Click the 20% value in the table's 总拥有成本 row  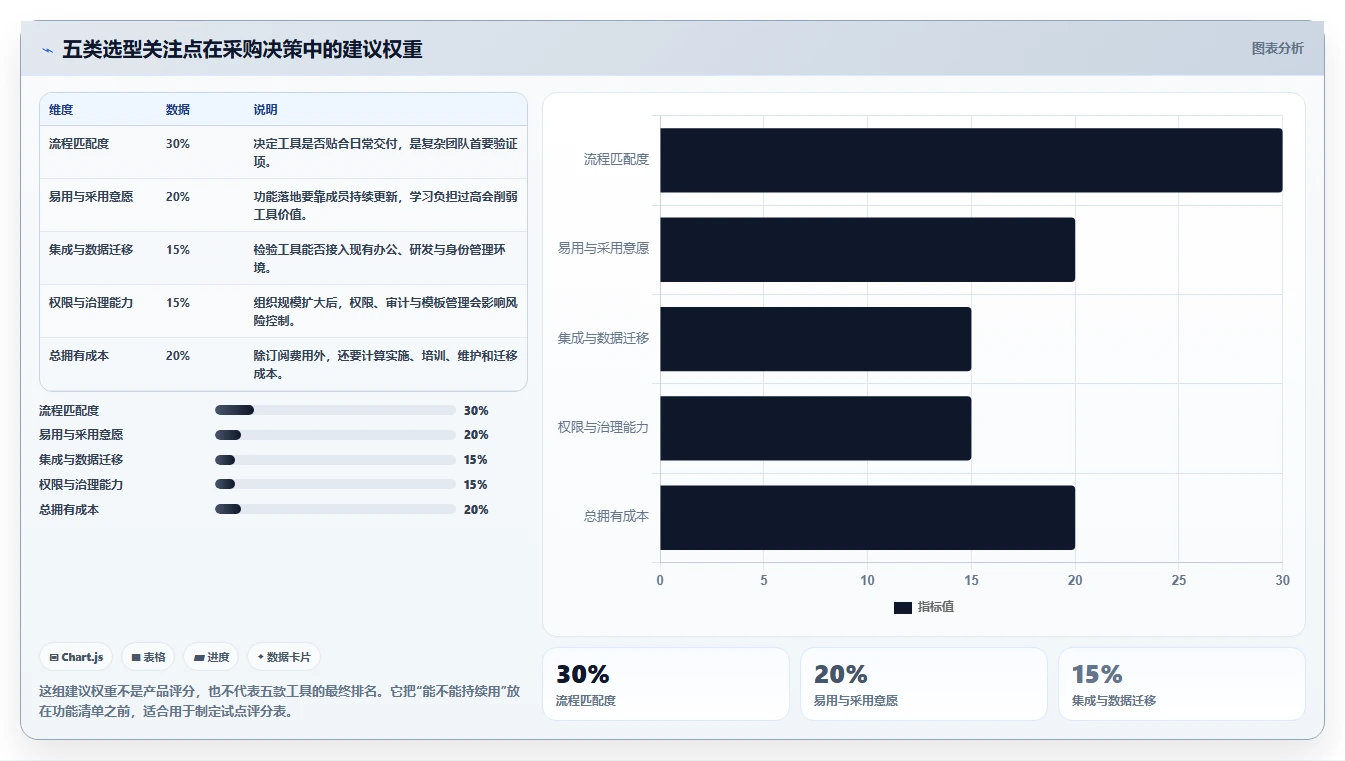(x=178, y=356)
